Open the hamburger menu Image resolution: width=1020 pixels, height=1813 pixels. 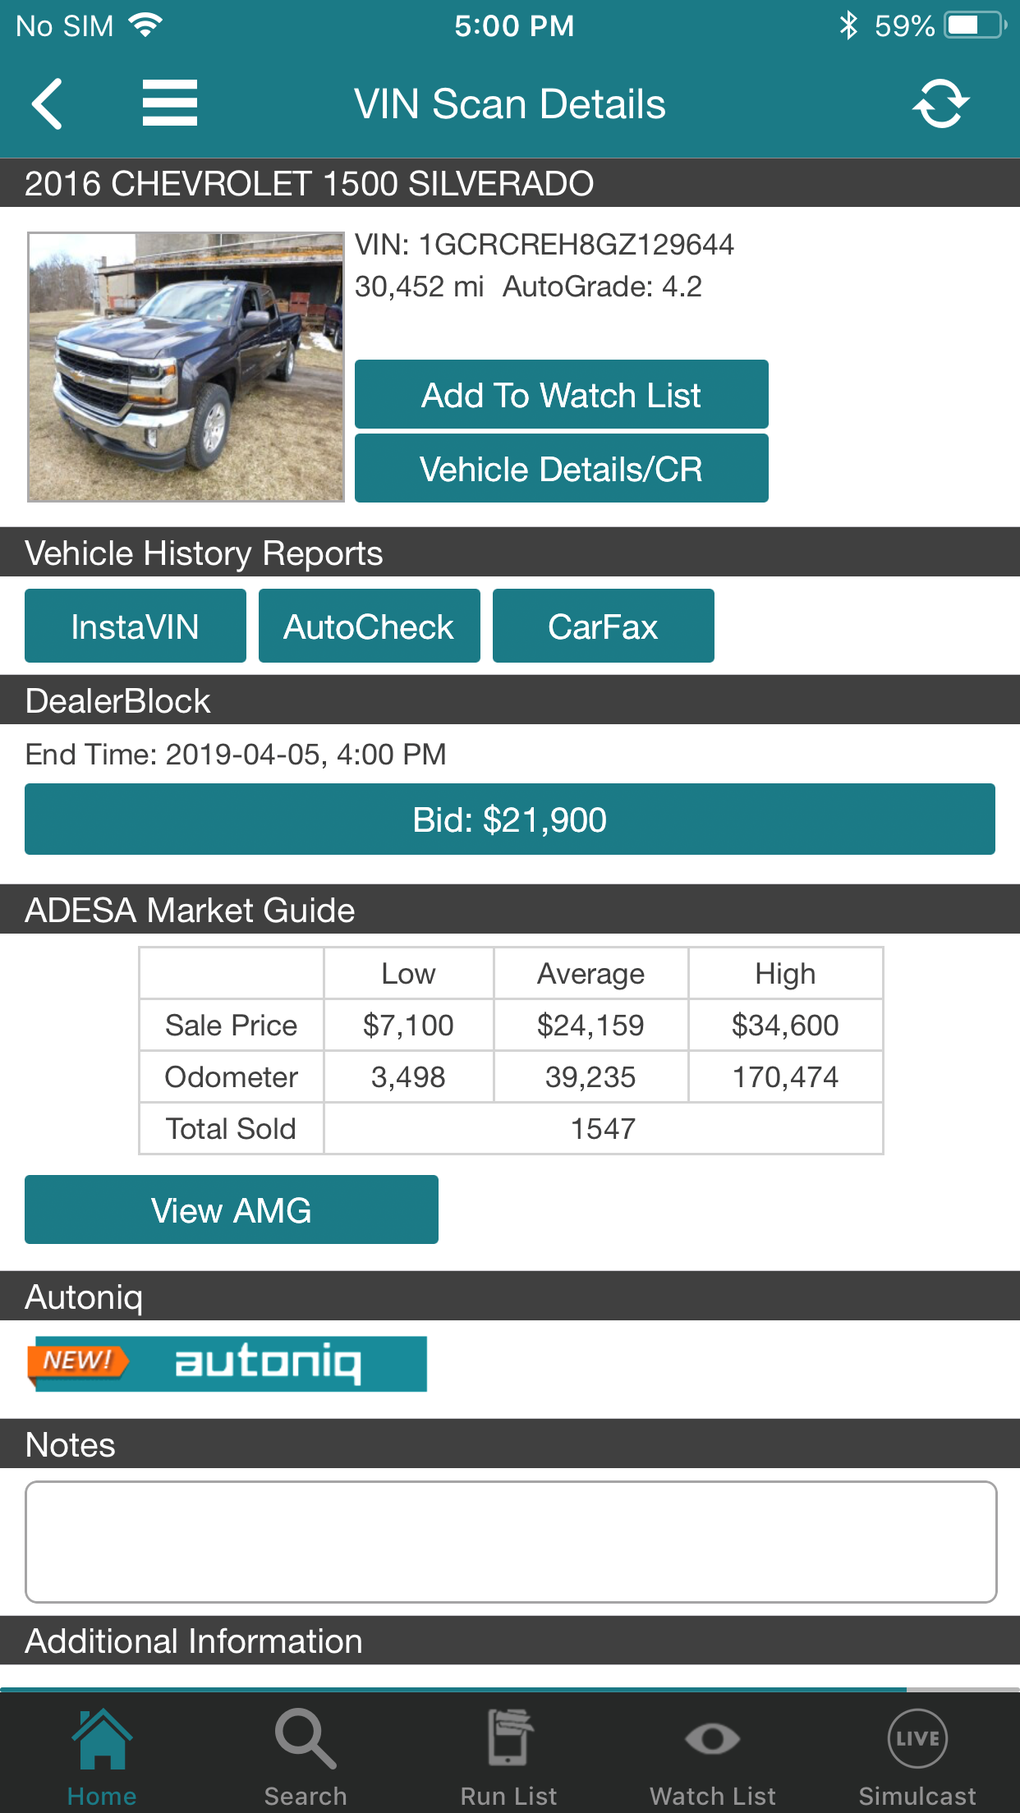[x=169, y=104]
